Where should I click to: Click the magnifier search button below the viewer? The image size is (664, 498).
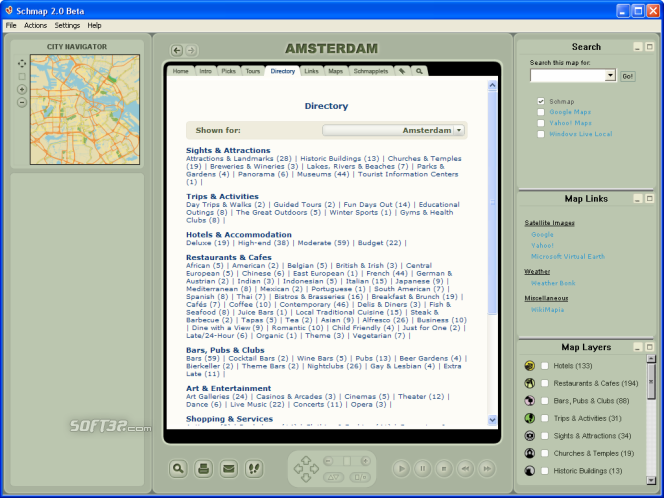coord(178,469)
